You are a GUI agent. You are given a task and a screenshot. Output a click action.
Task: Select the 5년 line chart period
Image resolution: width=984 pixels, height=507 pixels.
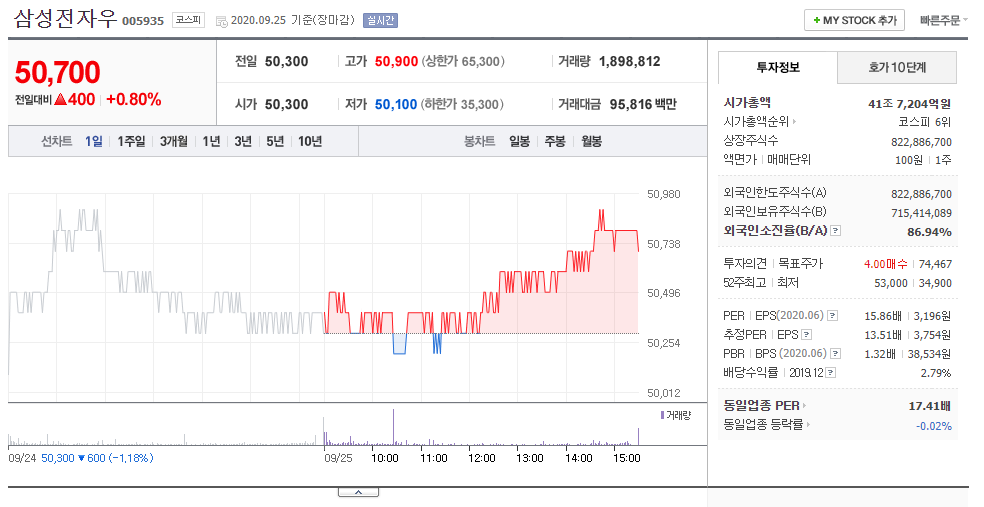(x=275, y=141)
